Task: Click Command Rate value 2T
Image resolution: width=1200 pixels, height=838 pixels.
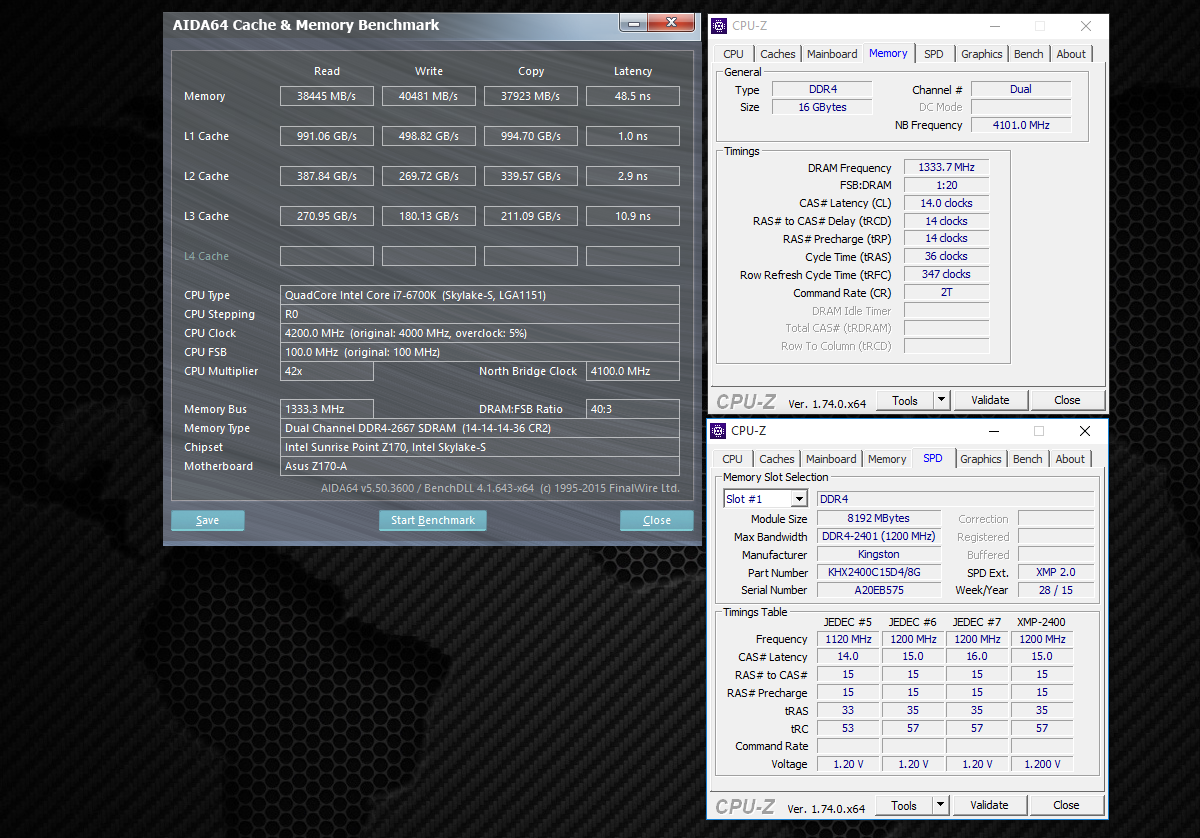Action: (x=946, y=292)
